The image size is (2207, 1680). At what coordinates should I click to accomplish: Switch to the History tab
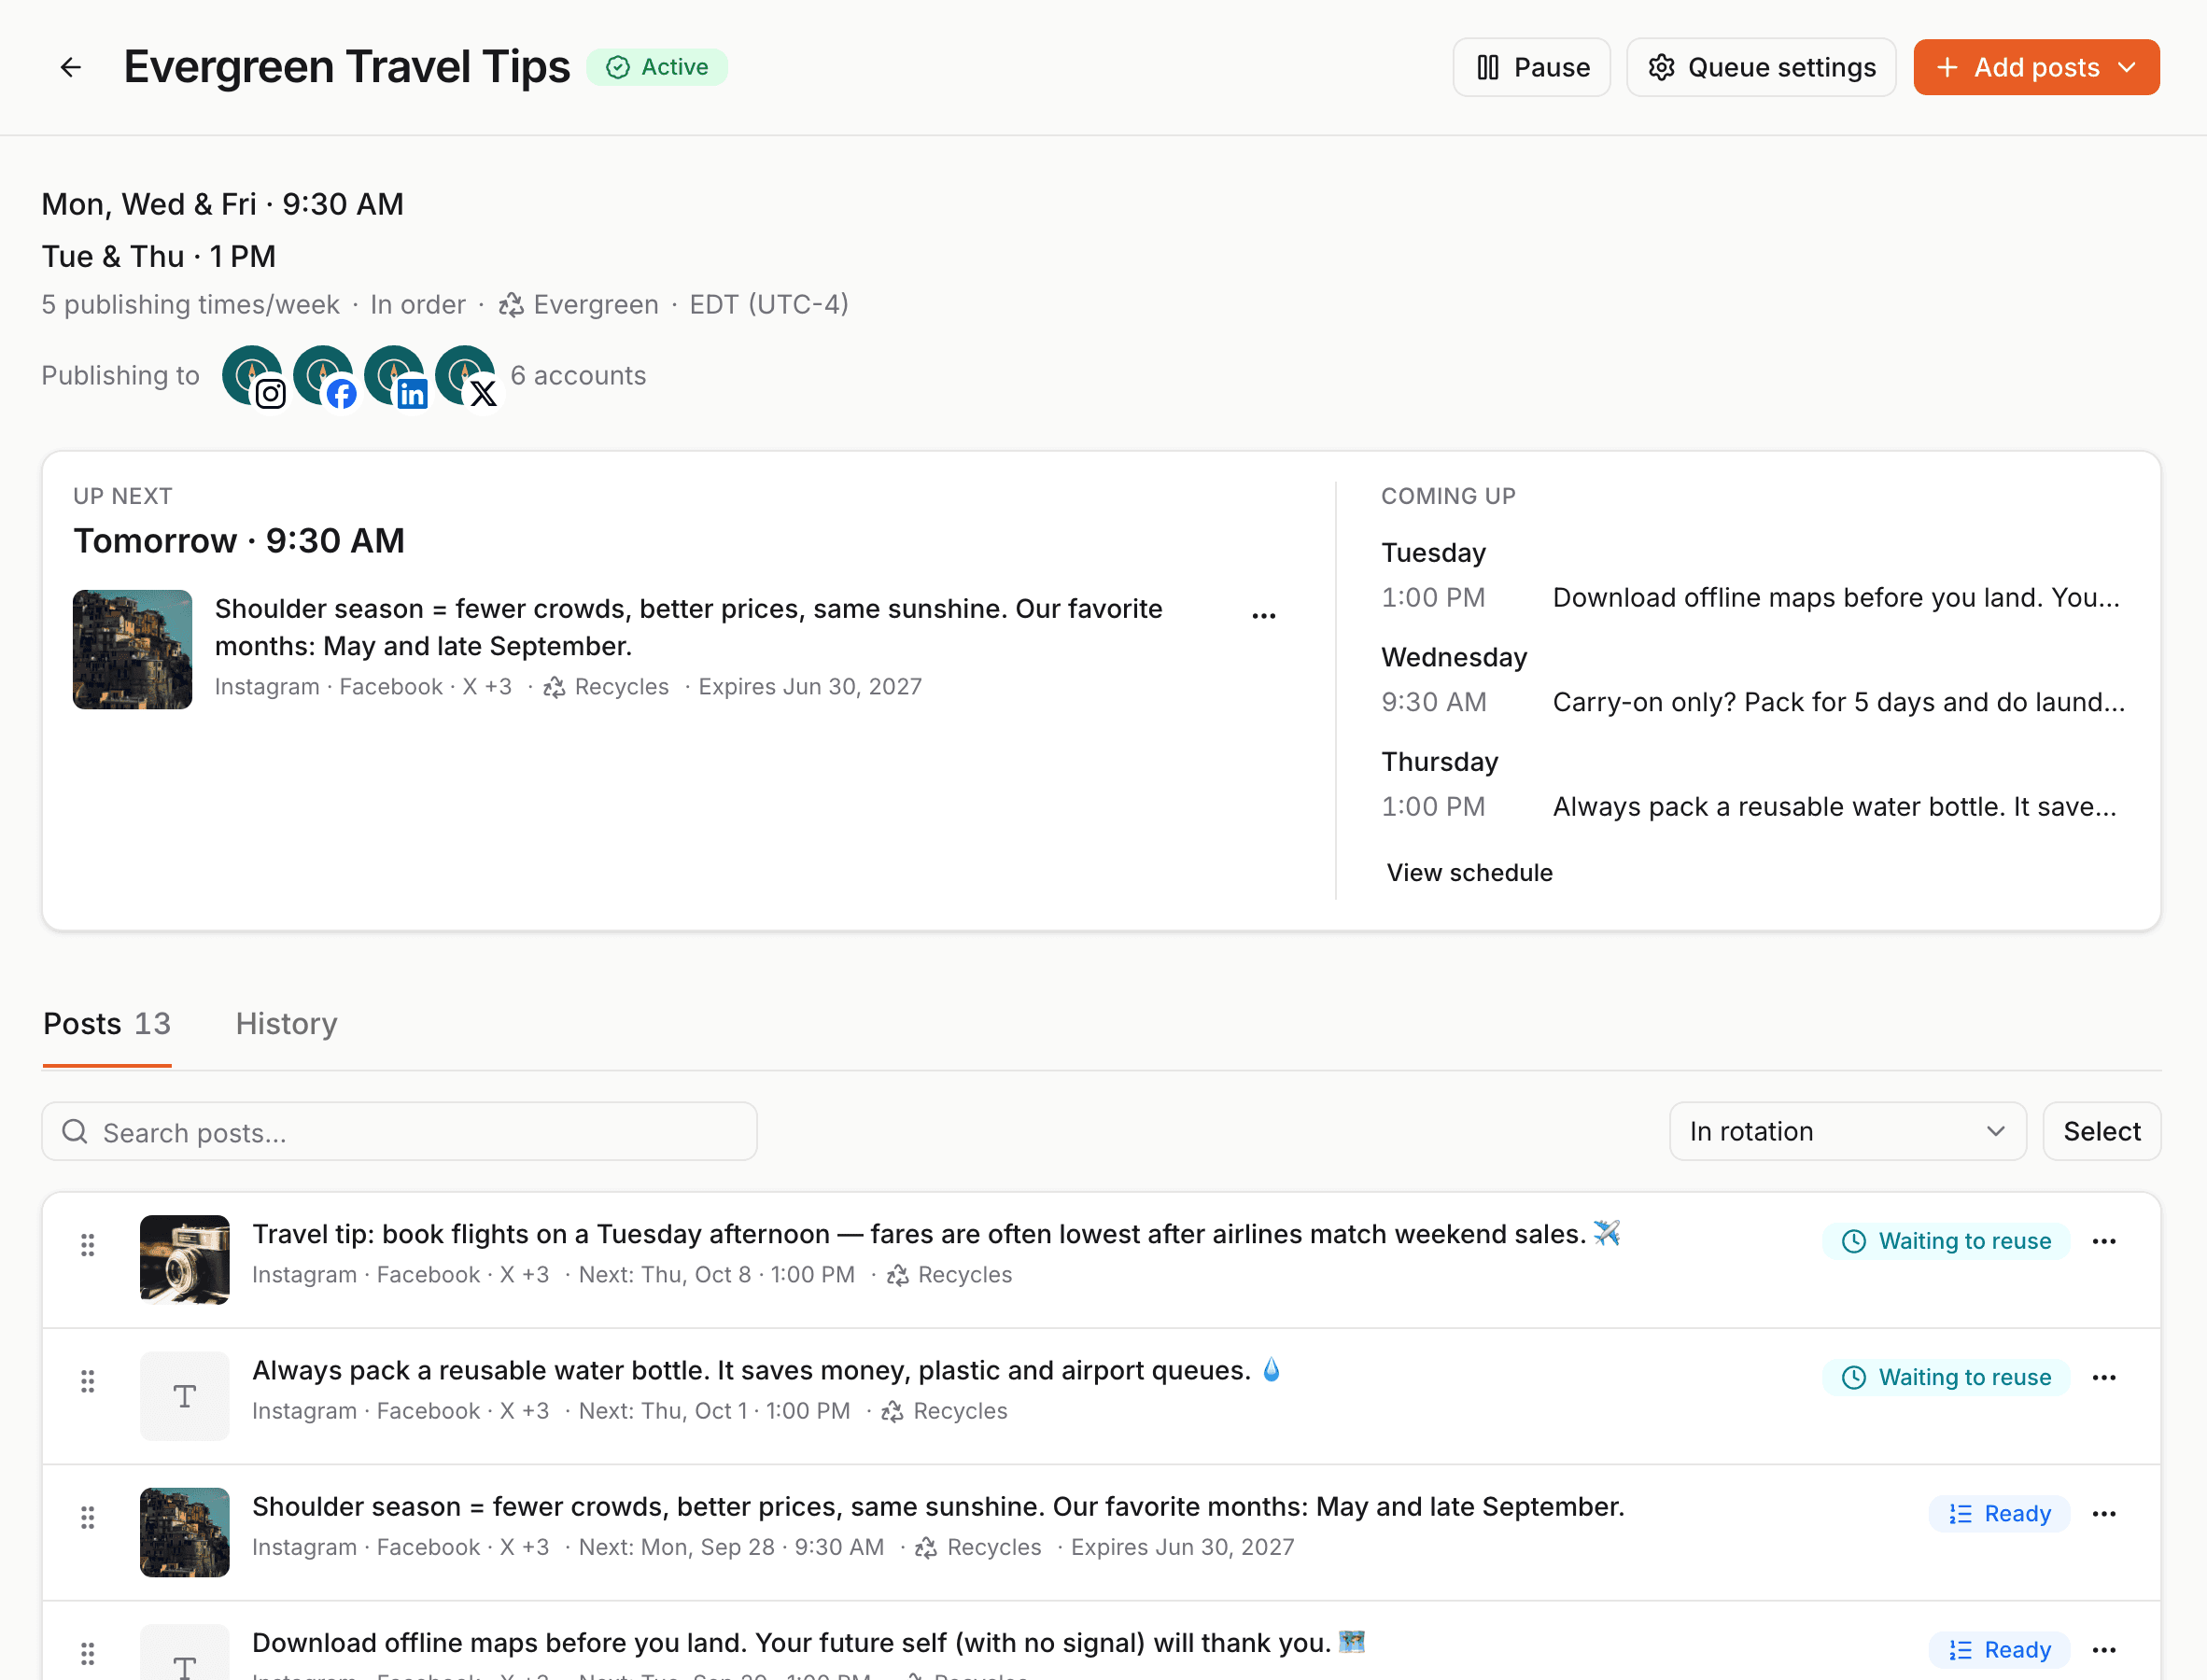[x=287, y=1024]
